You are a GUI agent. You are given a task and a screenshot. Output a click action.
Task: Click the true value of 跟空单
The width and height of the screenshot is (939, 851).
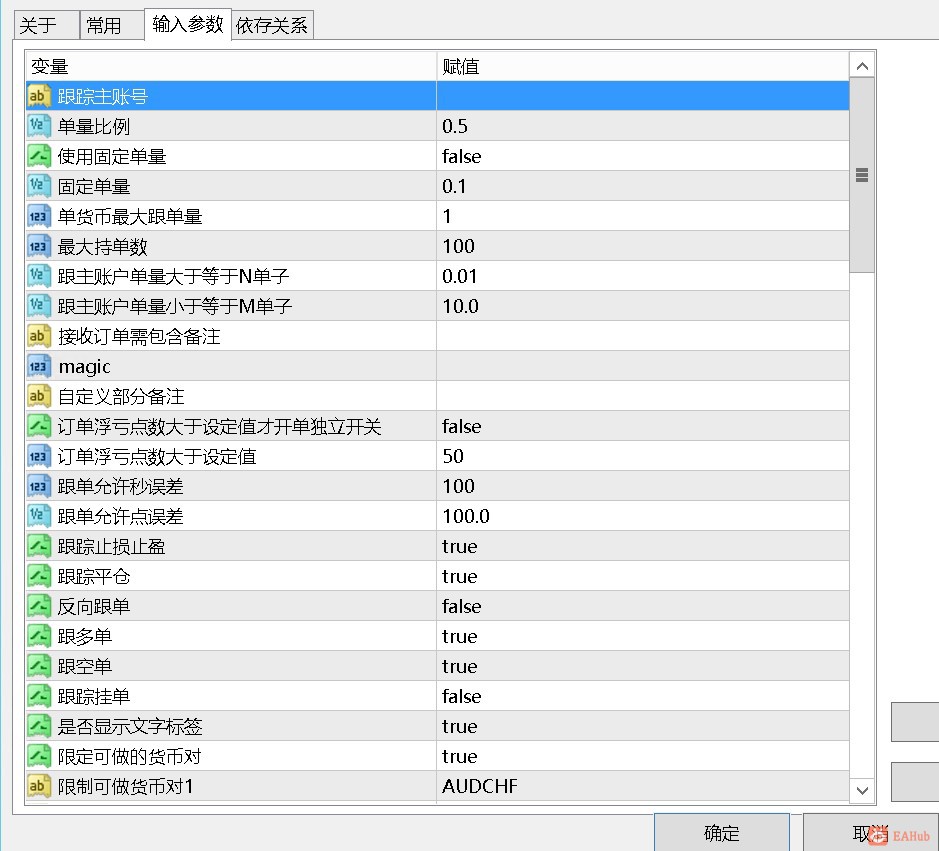pos(643,665)
